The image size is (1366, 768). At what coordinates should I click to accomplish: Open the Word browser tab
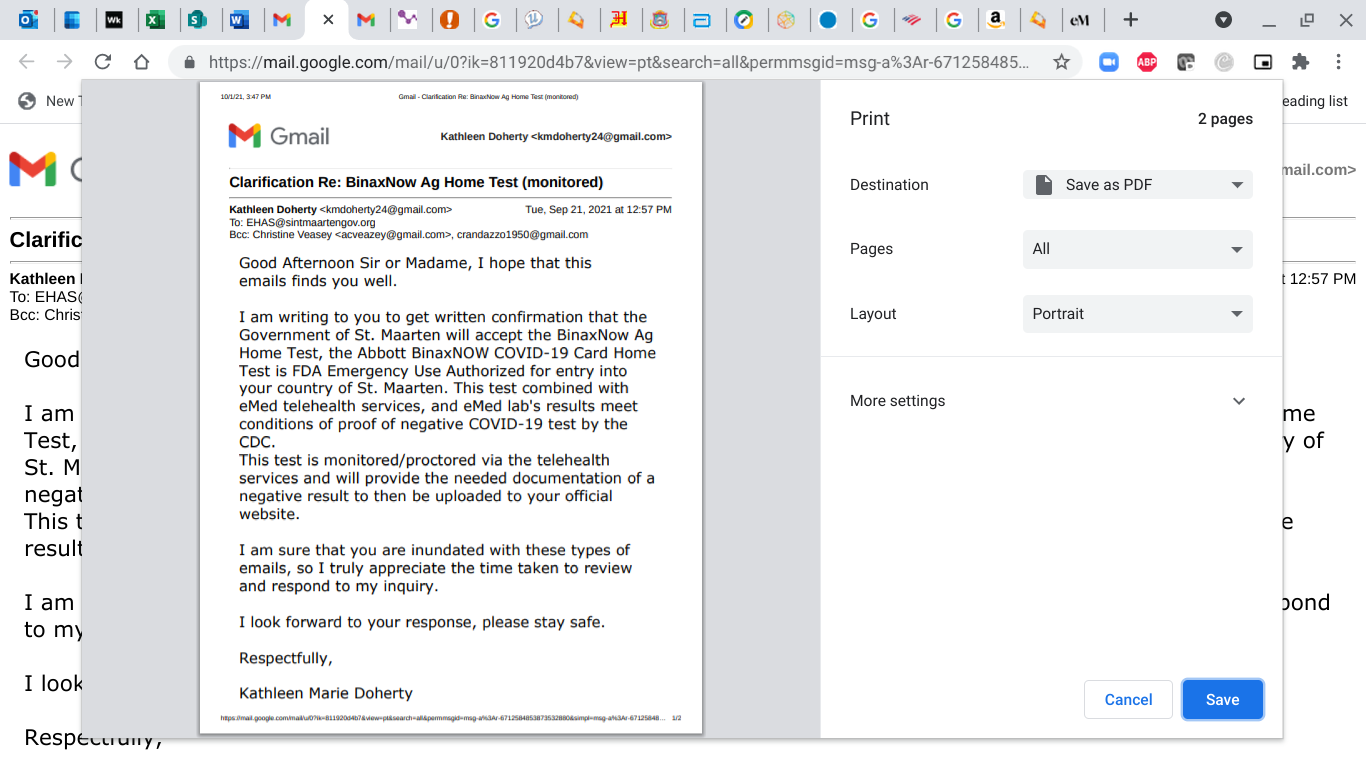[239, 19]
